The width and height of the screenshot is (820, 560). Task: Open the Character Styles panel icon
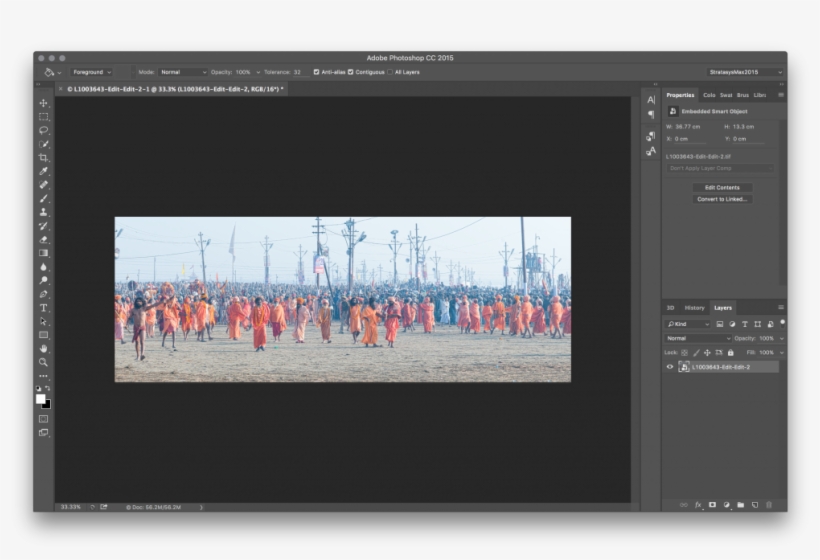(651, 151)
